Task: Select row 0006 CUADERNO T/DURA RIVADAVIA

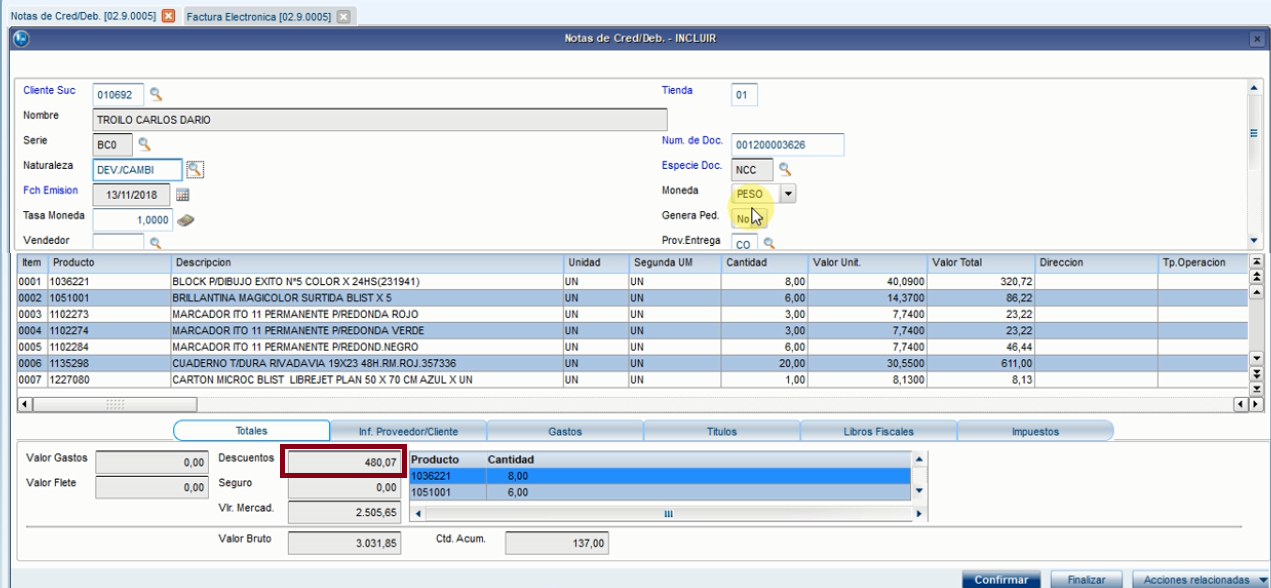Action: tap(633, 363)
